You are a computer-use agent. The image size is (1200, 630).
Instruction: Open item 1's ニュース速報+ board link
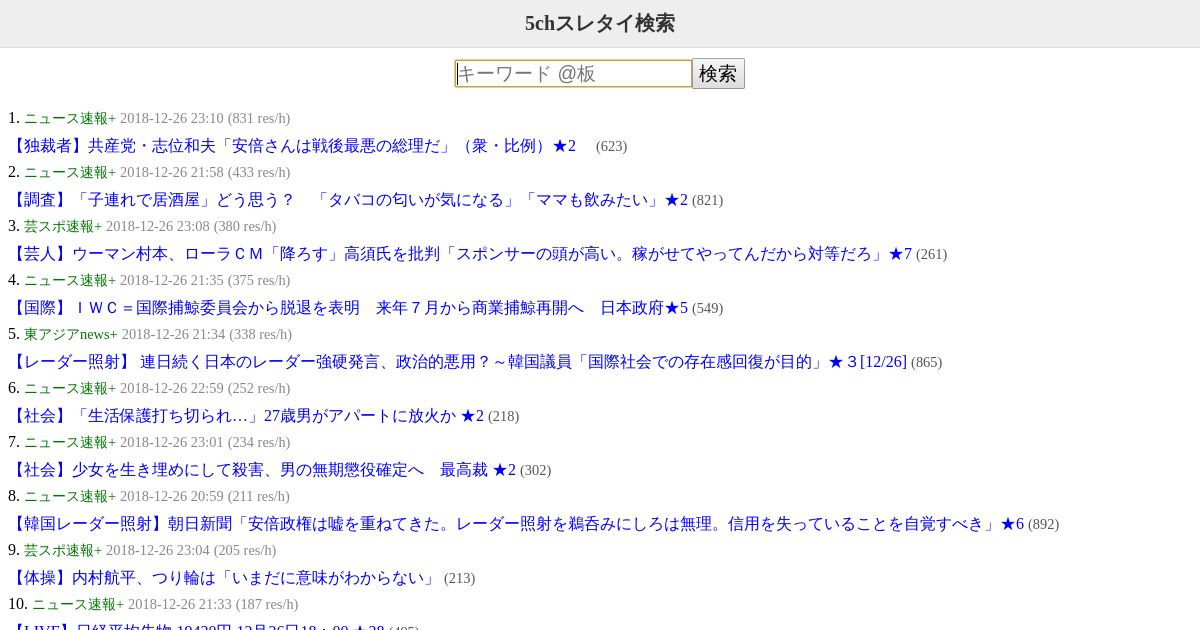point(70,118)
